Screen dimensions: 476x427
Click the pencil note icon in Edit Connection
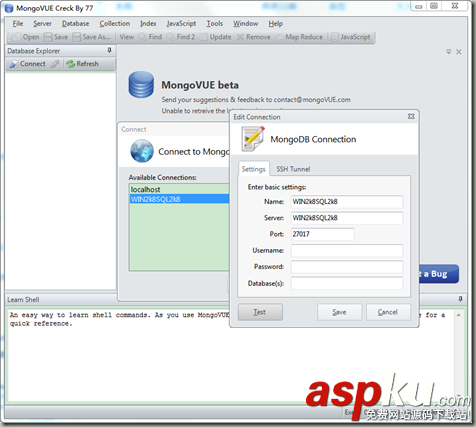pyautogui.click(x=253, y=138)
